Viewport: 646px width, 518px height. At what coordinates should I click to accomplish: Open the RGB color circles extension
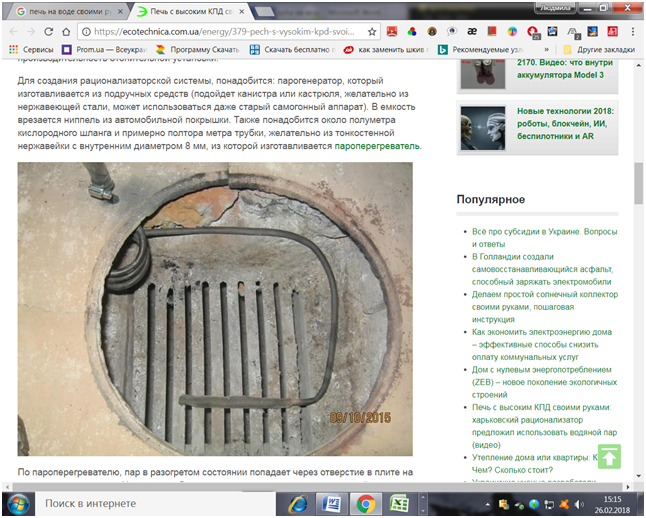pos(412,31)
